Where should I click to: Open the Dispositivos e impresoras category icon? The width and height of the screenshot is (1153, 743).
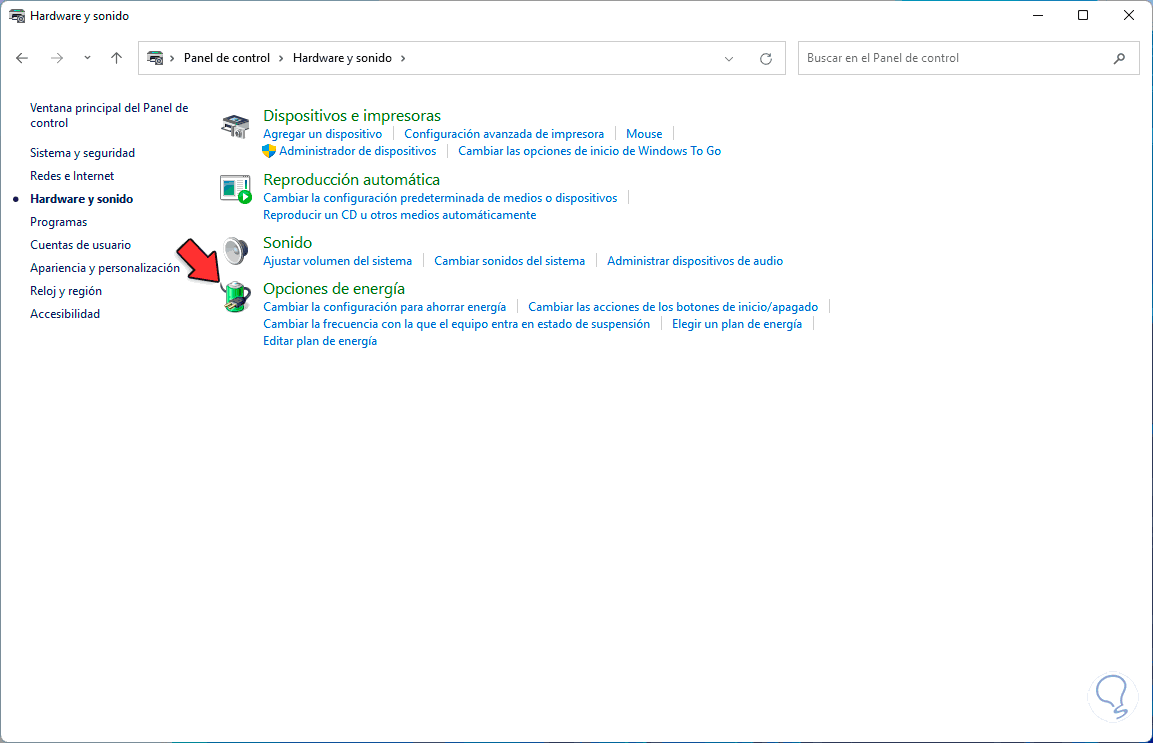(x=235, y=126)
